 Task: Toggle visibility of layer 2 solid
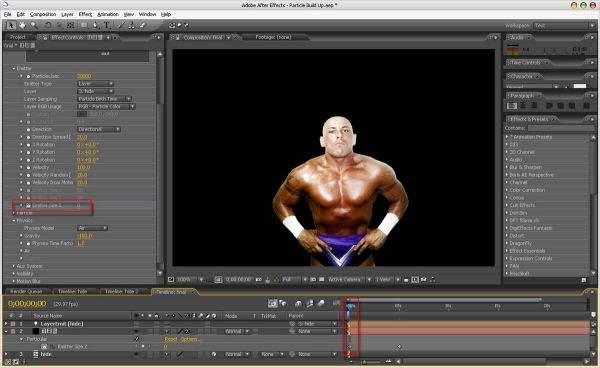pyautogui.click(x=136, y=331)
